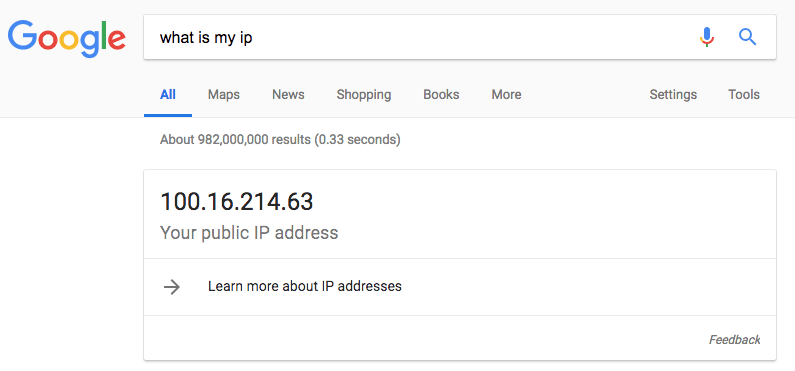The height and width of the screenshot is (371, 795).
Task: Start voice search with the microphone icon
Action: point(707,38)
